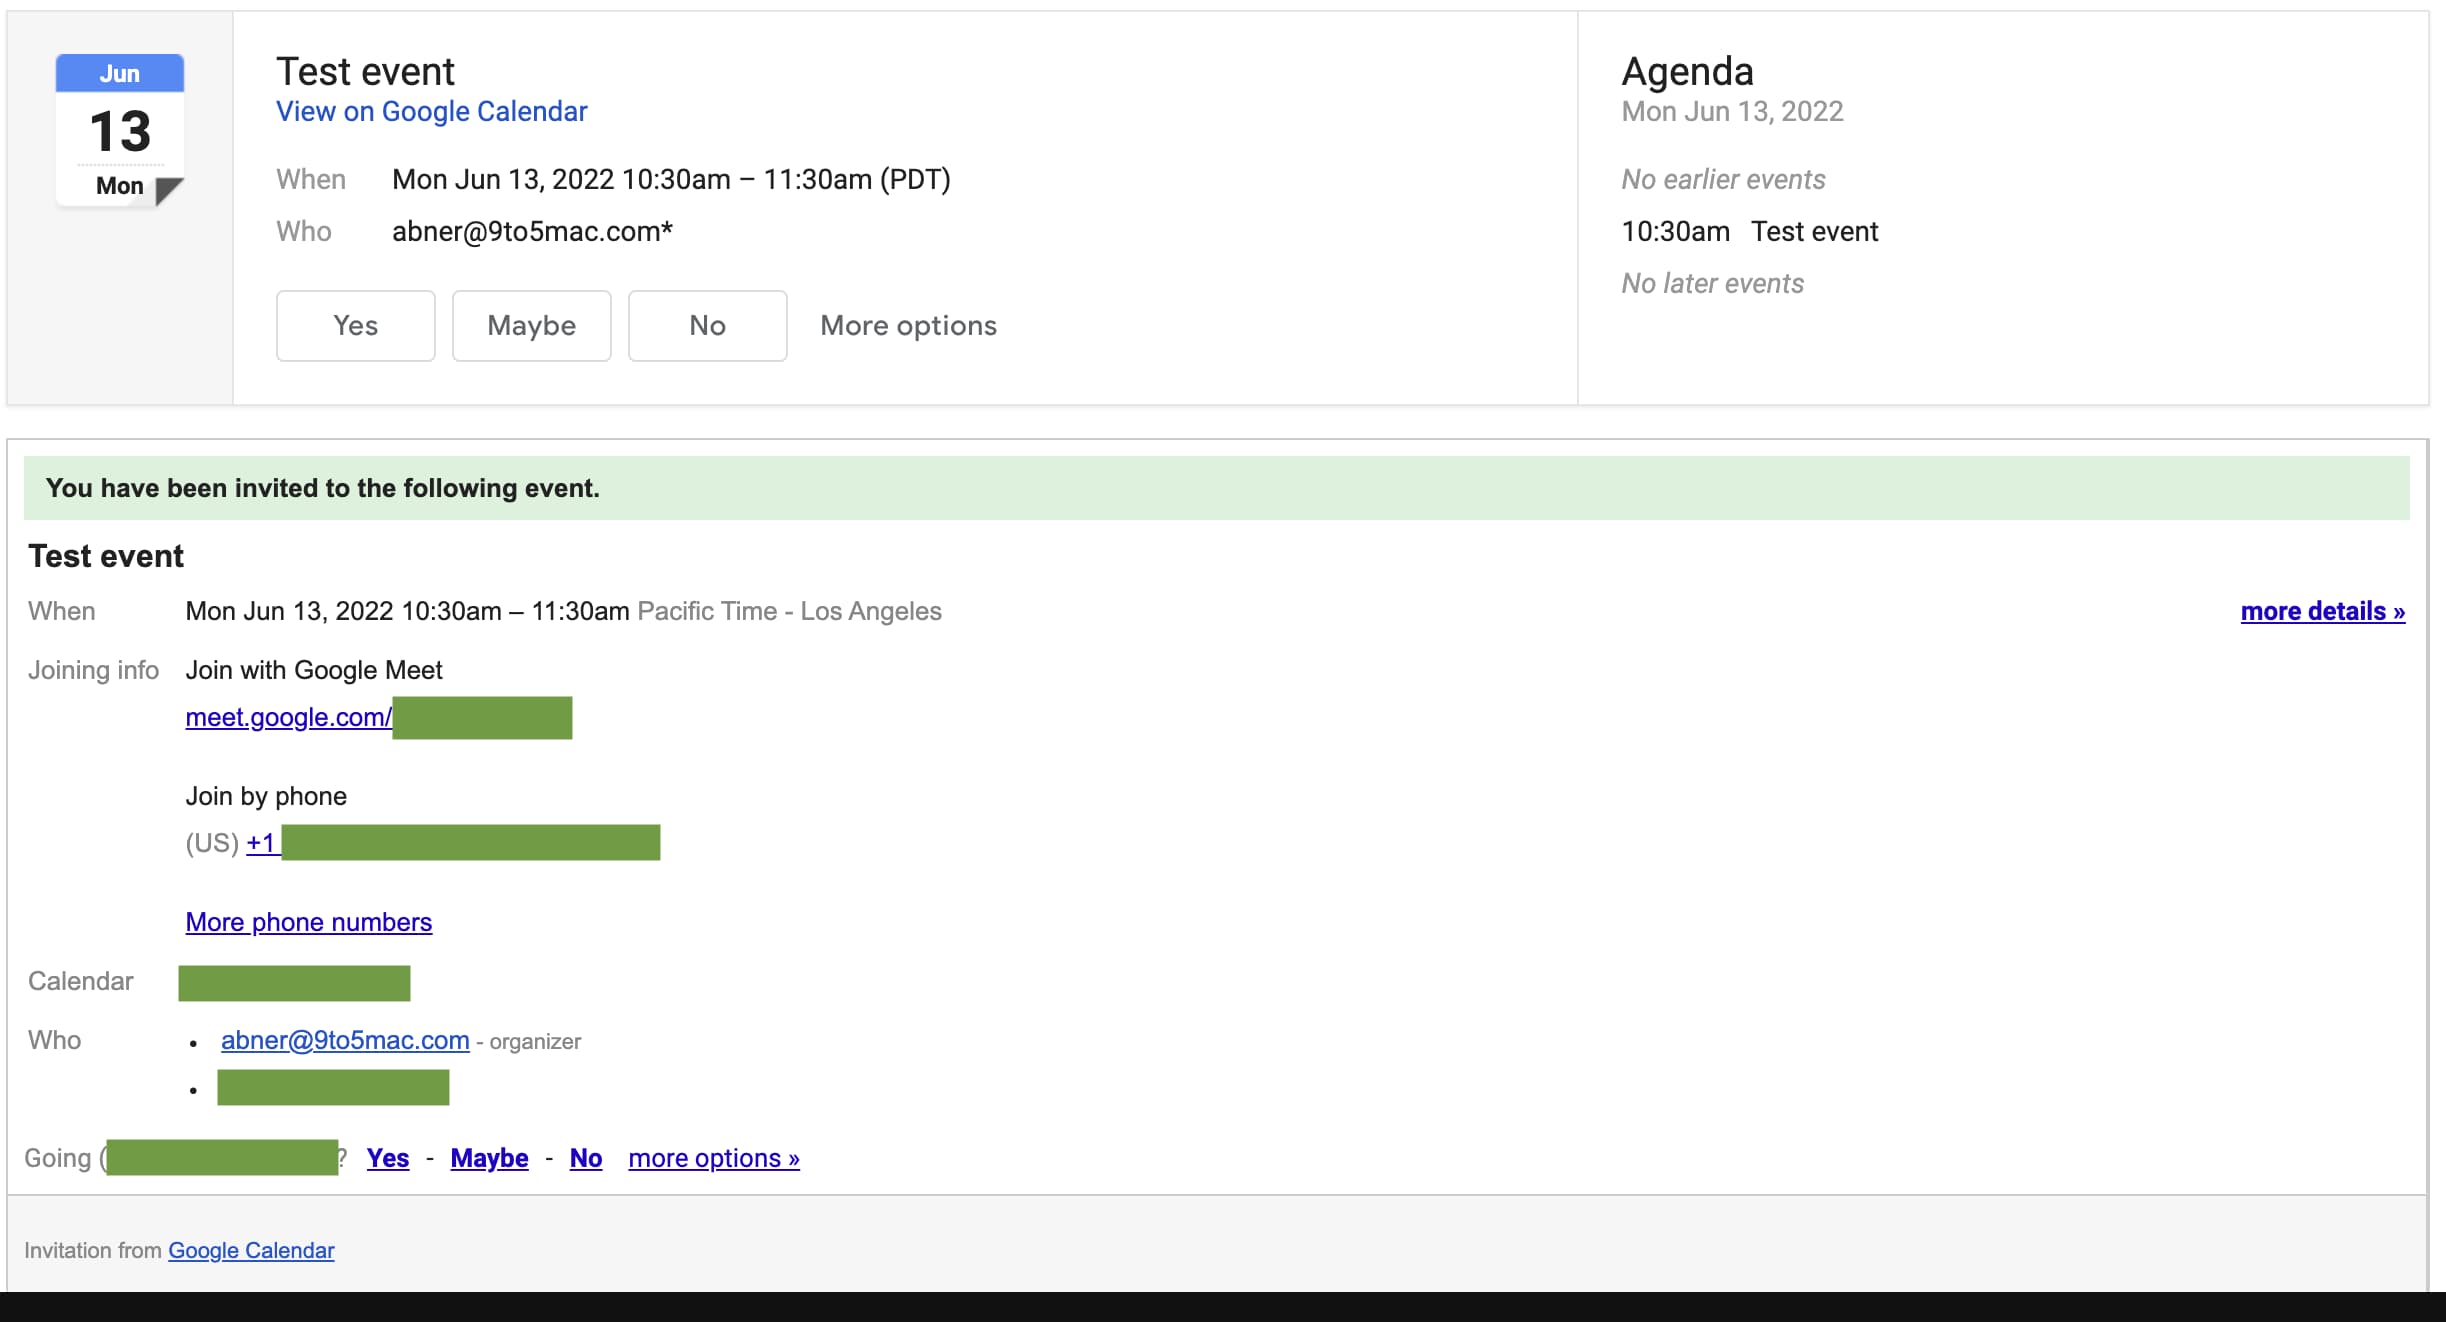The width and height of the screenshot is (2446, 1322).
Task: Open the meet.google.com meeting link
Action: (289, 717)
